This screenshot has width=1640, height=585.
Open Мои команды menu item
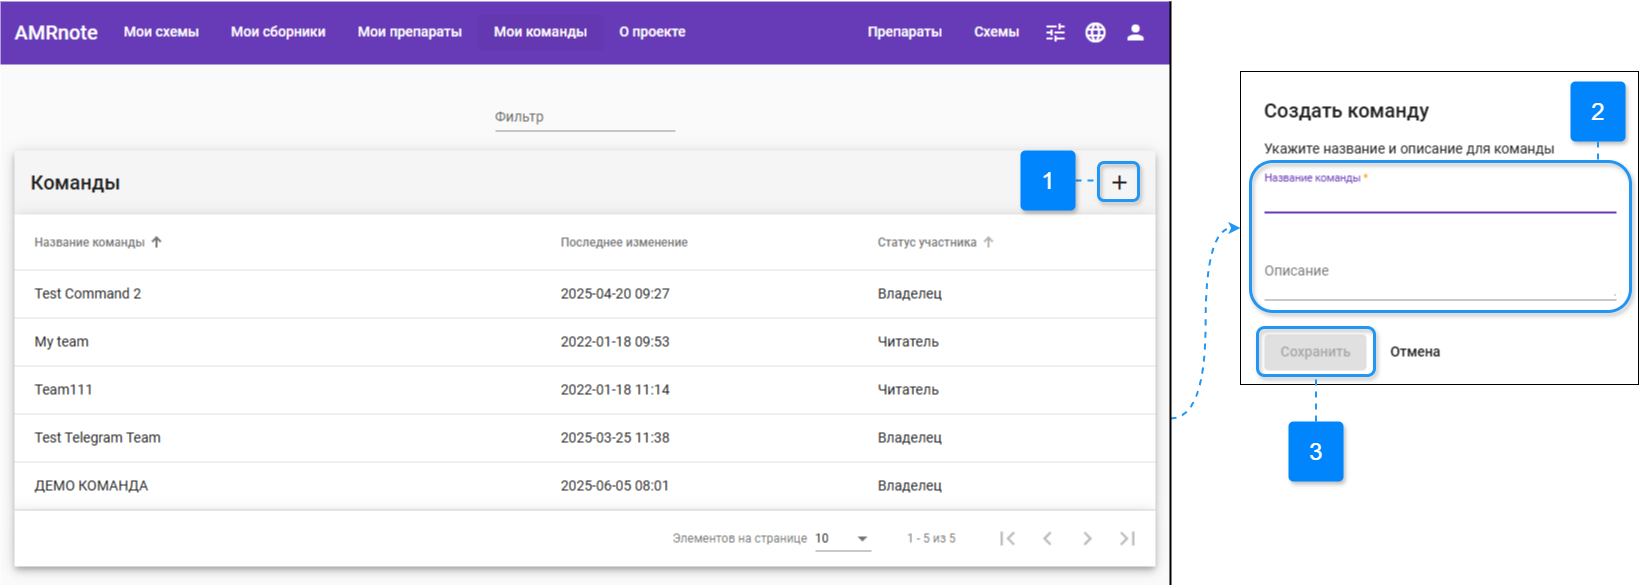tap(540, 32)
